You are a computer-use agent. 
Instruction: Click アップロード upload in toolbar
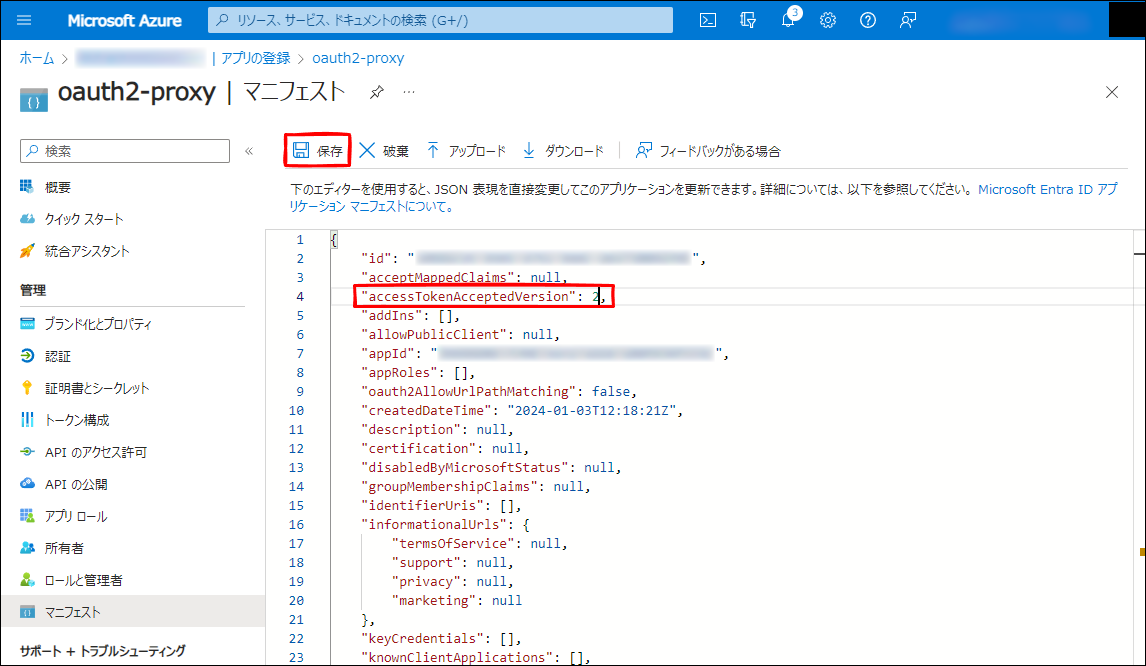[x=466, y=151]
